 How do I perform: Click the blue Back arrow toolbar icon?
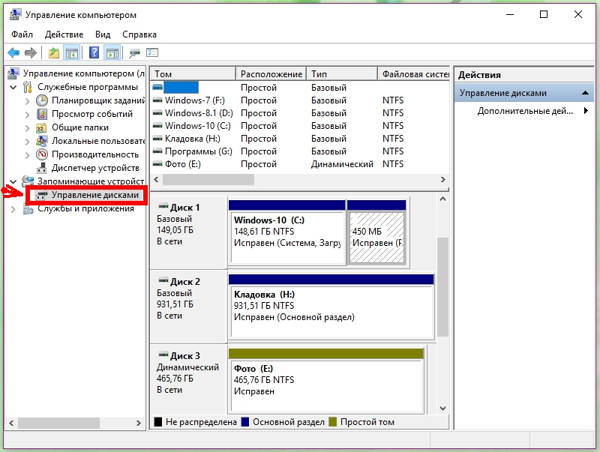click(14, 53)
